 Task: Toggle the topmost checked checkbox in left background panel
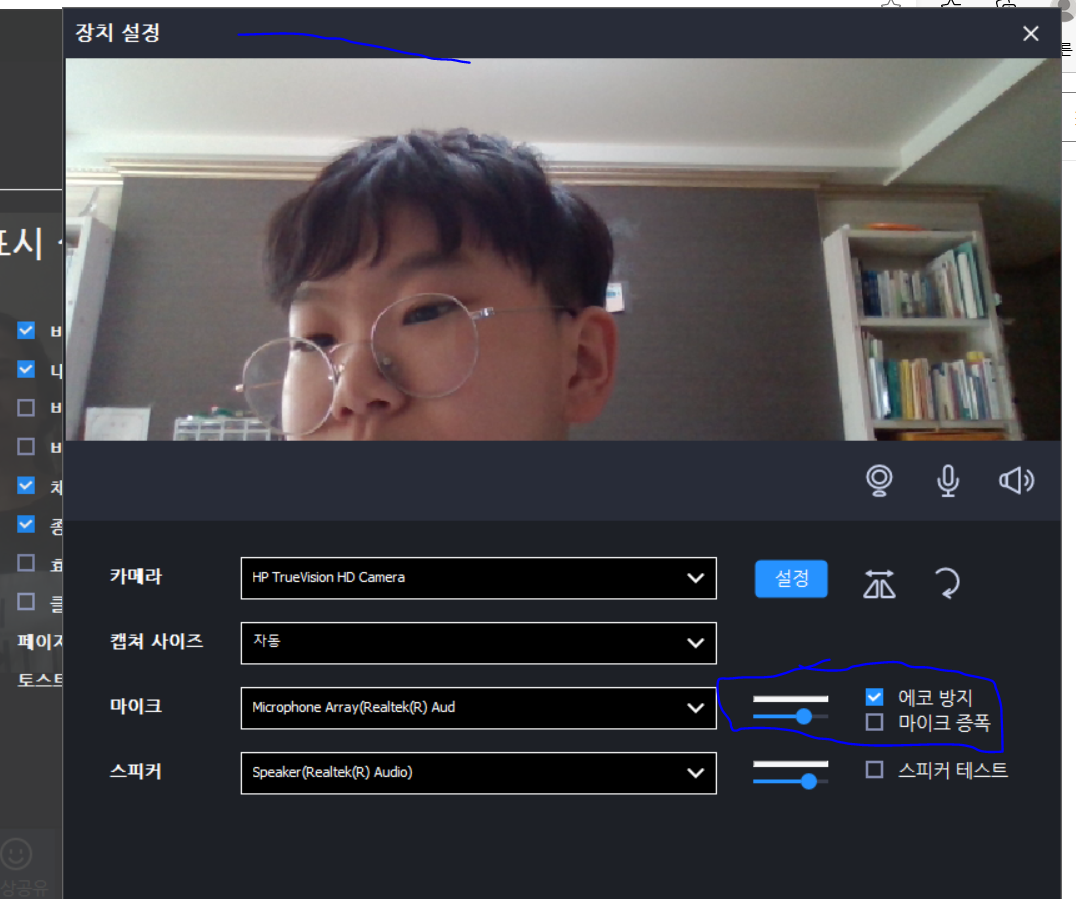tap(26, 330)
